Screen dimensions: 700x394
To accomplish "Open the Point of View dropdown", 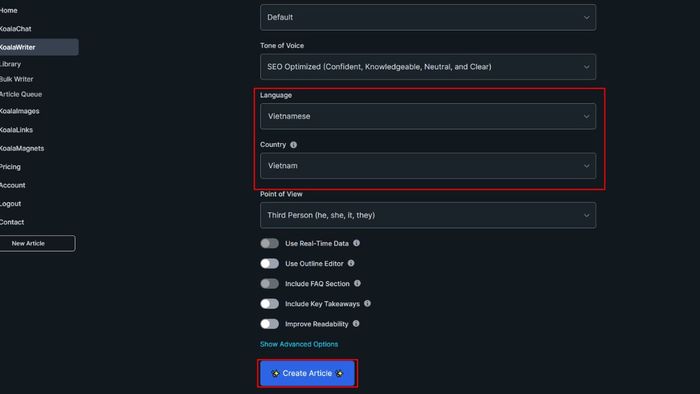I will (x=428, y=215).
